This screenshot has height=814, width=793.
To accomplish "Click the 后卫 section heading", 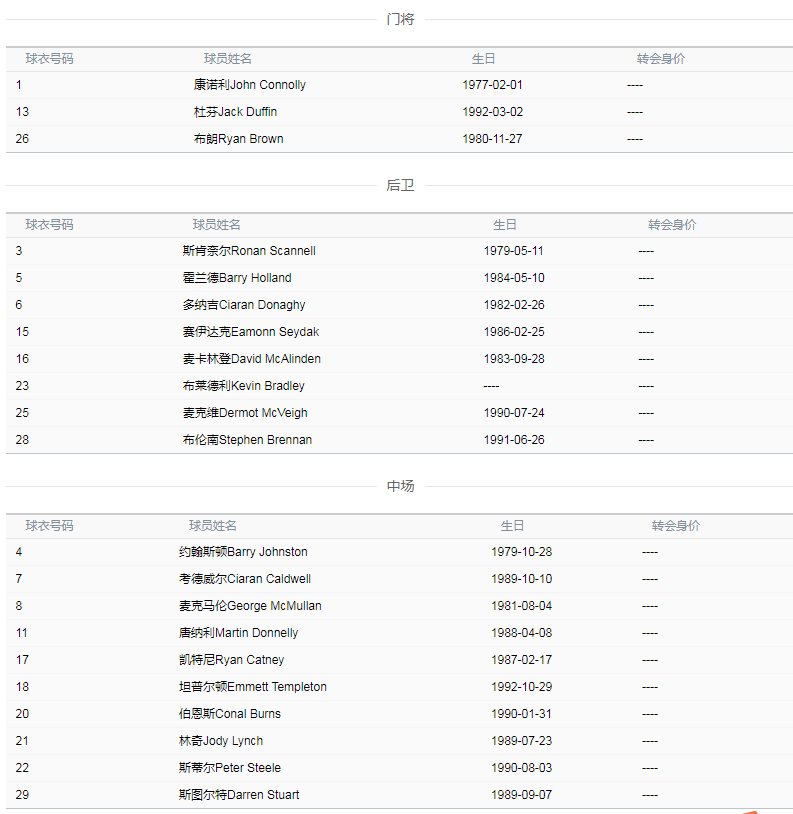I will pyautogui.click(x=400, y=185).
